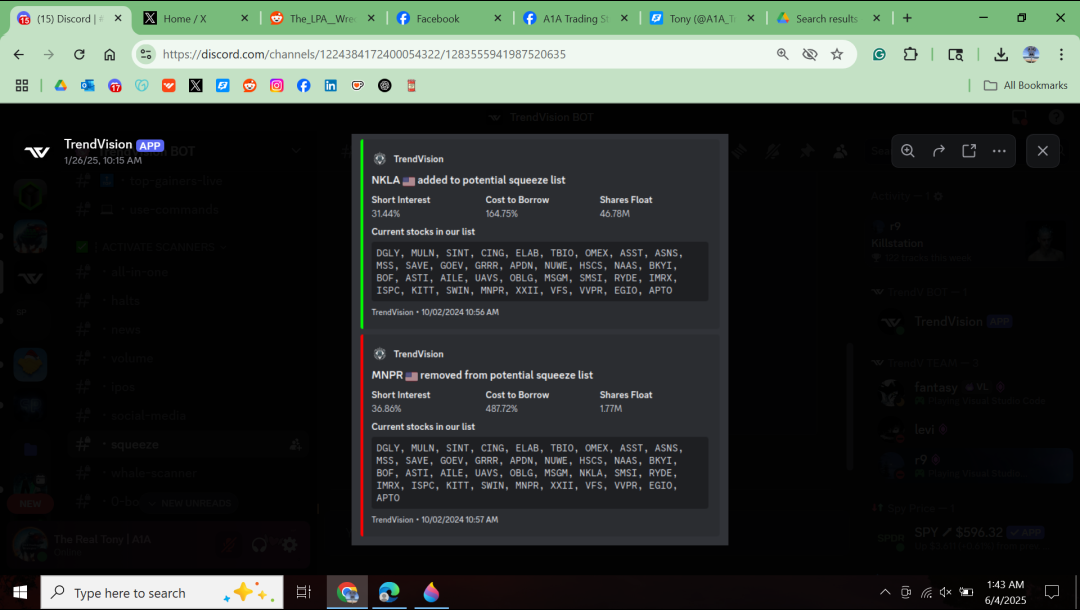Click the address bar URL
Screen dimensions: 1080x610
tap(364, 54)
